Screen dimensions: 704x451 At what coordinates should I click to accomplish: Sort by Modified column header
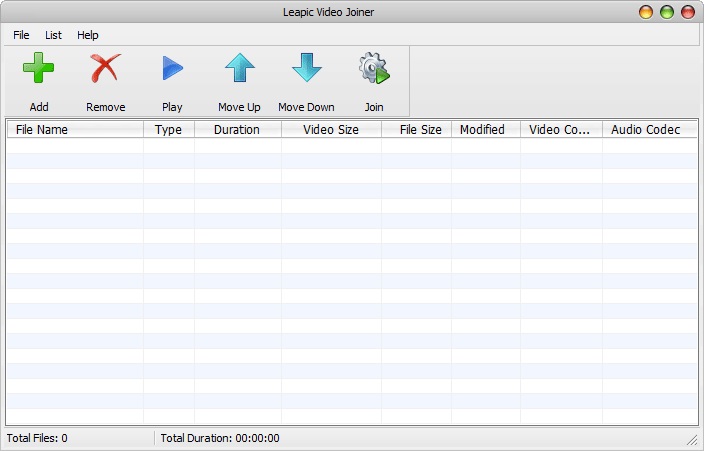point(485,130)
